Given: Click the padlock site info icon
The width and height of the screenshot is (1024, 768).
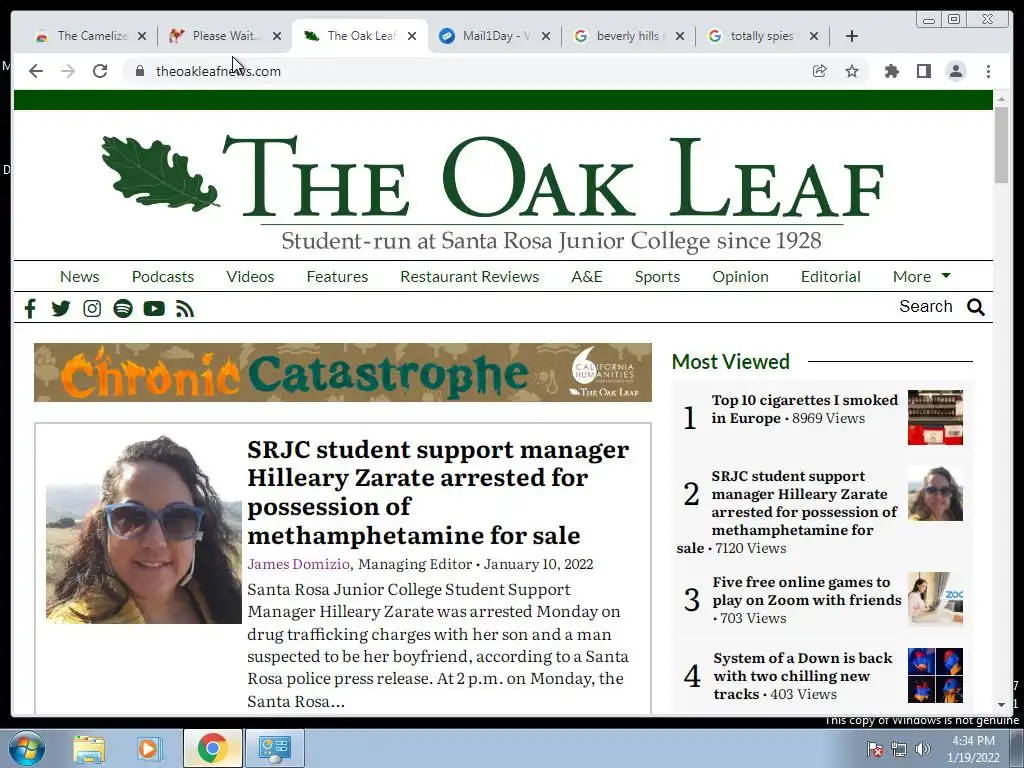Looking at the screenshot, I should (x=139, y=71).
